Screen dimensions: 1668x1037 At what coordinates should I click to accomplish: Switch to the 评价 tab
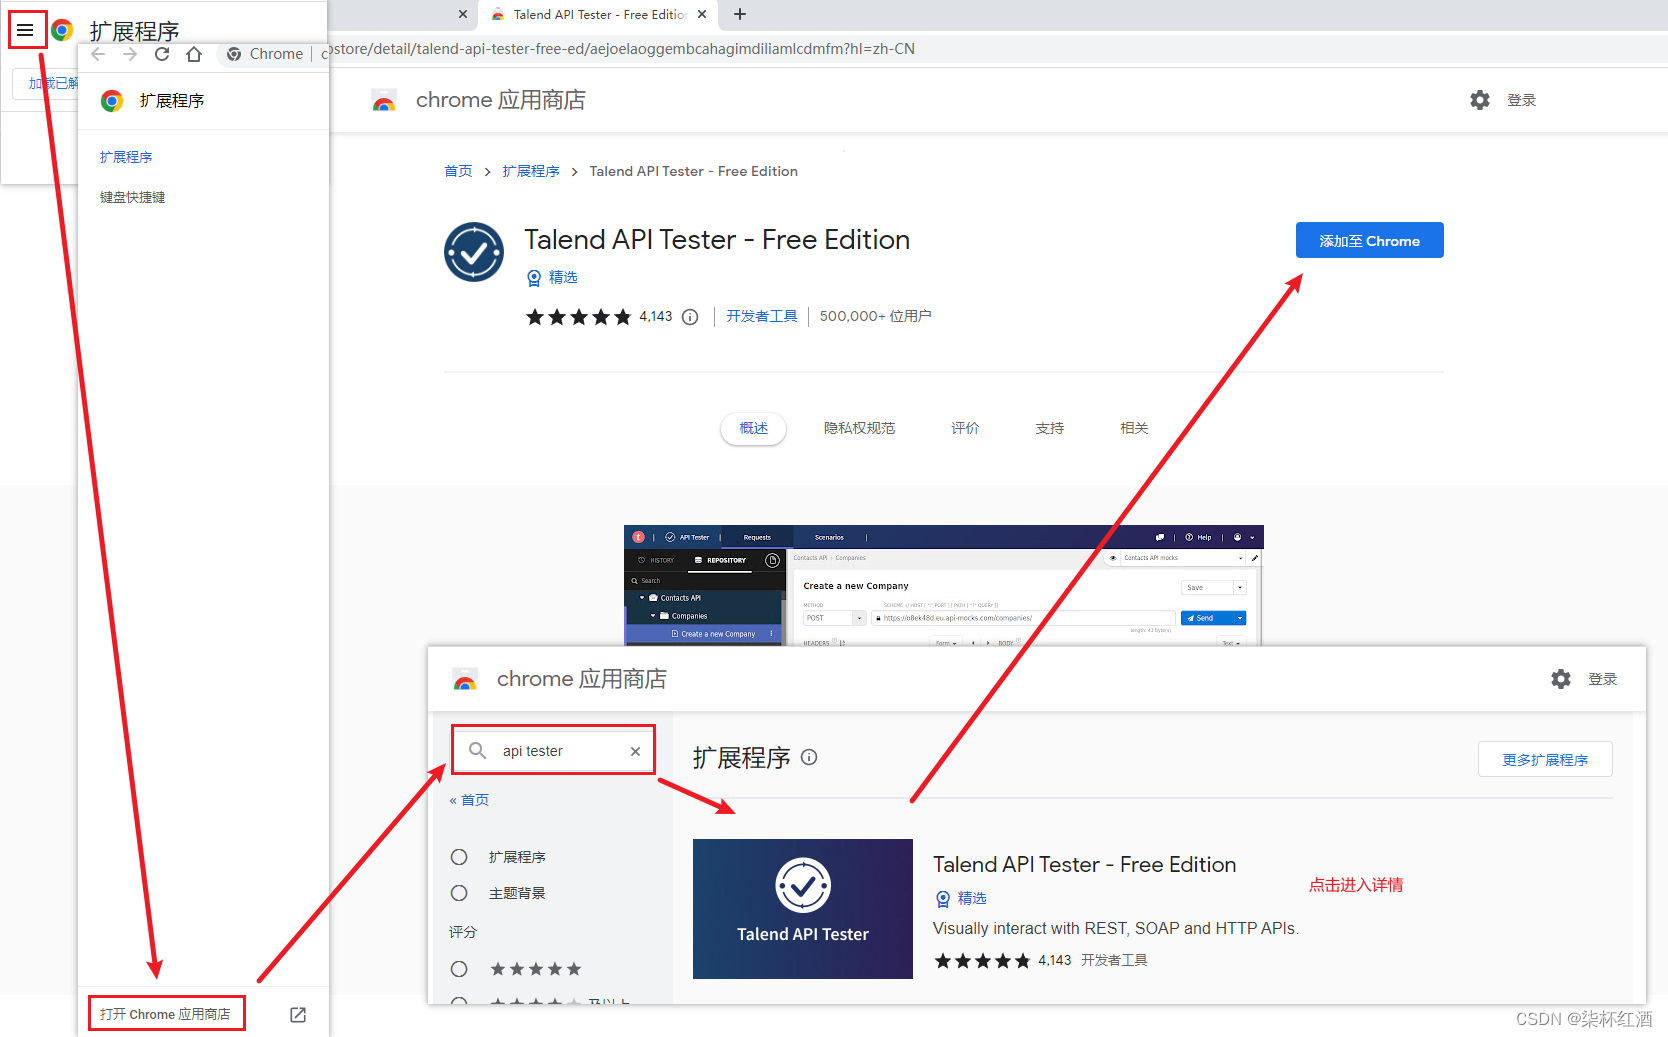965,428
